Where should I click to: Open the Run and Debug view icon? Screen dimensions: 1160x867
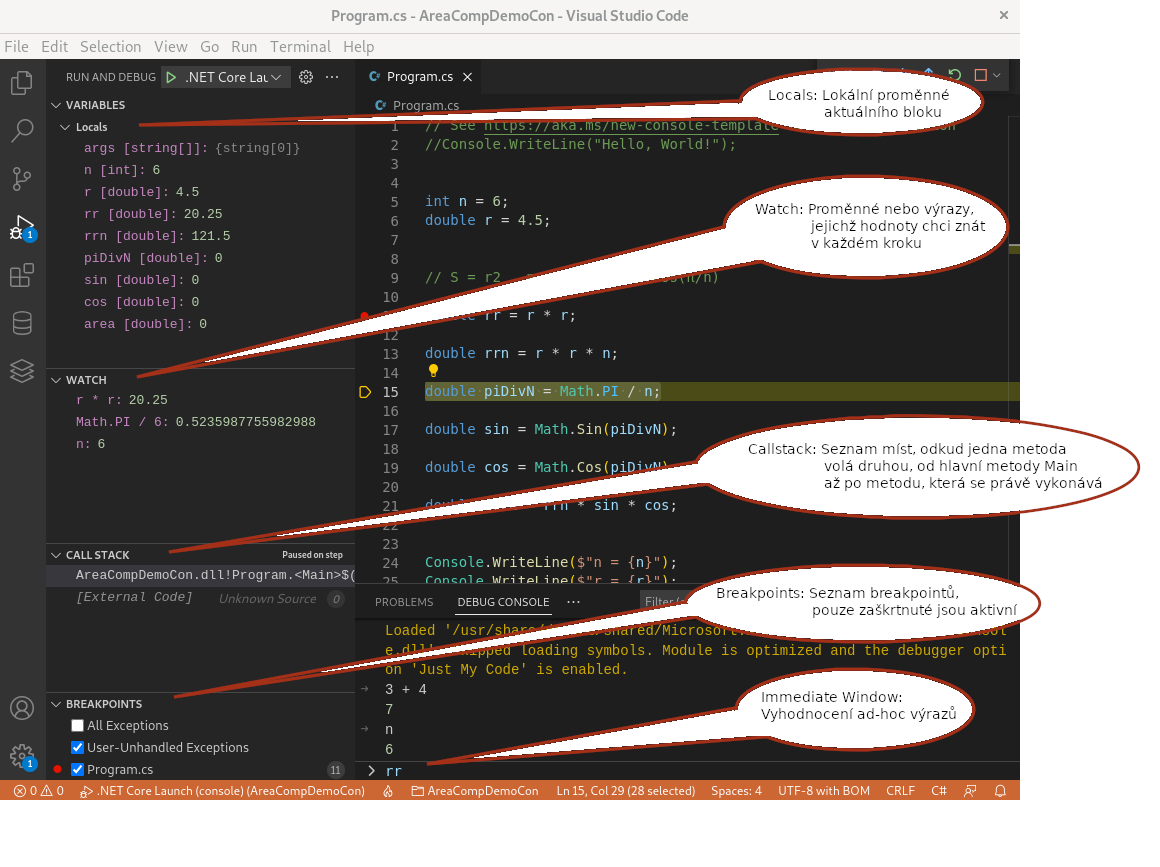[22, 227]
